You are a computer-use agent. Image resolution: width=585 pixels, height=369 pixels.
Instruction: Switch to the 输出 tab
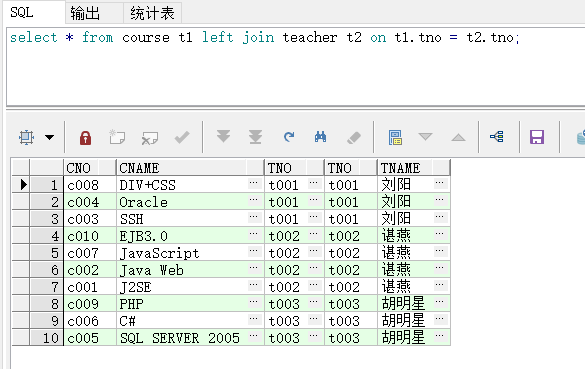pyautogui.click(x=94, y=13)
